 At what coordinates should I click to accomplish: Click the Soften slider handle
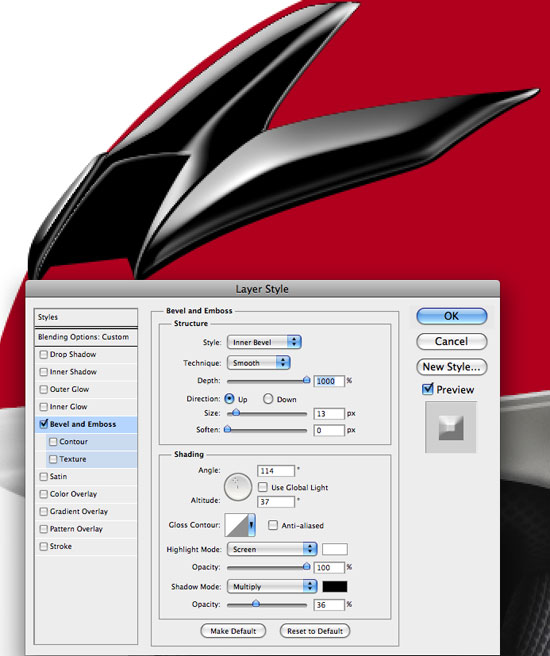pyautogui.click(x=228, y=429)
